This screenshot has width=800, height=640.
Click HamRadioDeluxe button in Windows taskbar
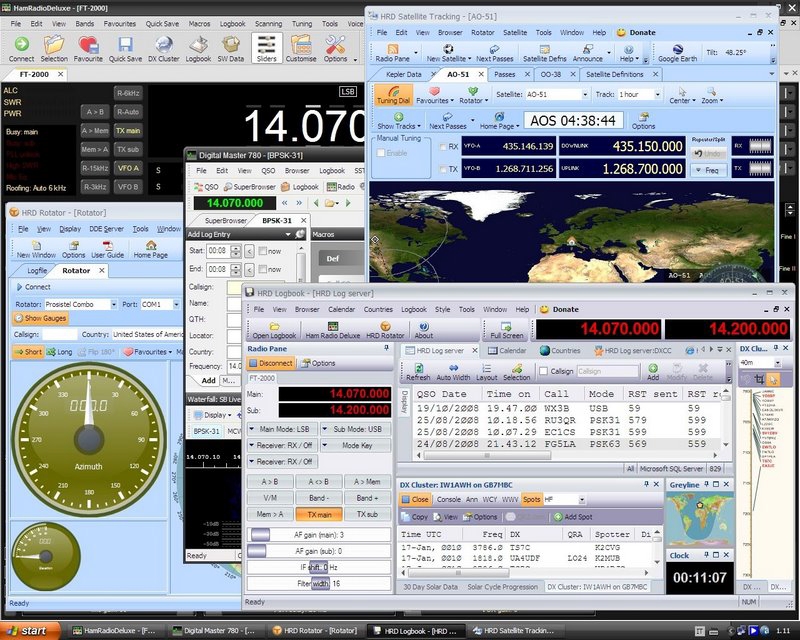[114, 631]
